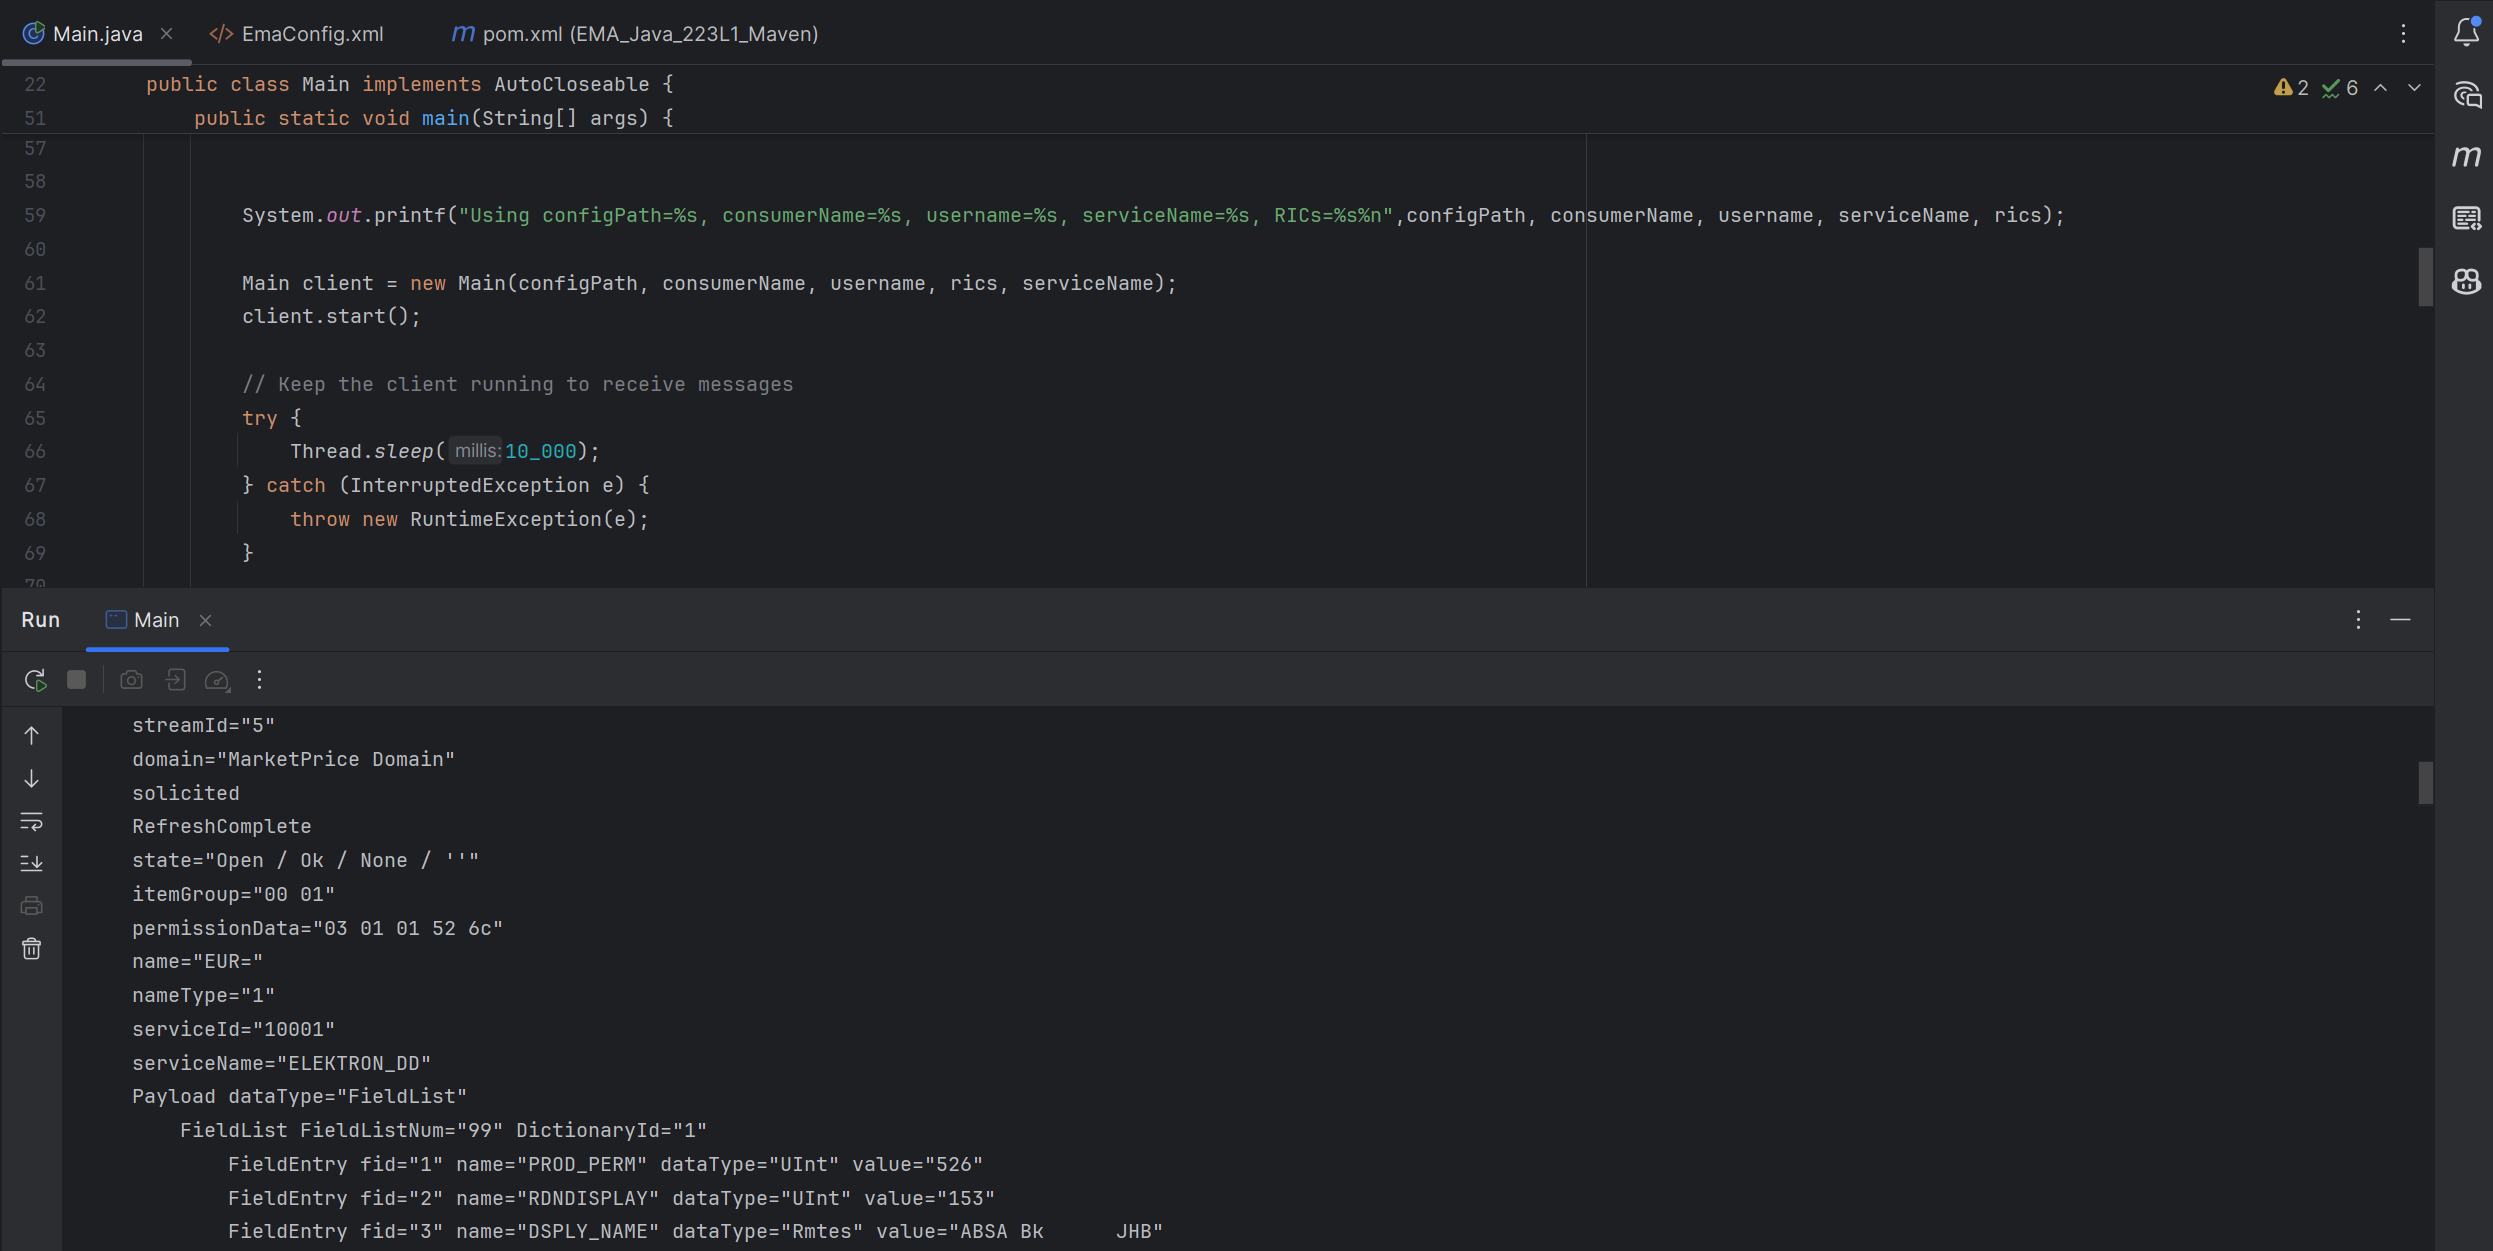Click the warnings count indicator
The width and height of the screenshot is (2493, 1251).
coord(2291,88)
